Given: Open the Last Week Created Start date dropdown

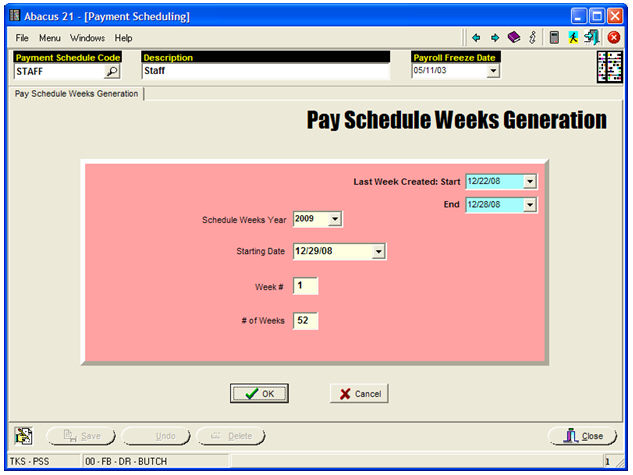Looking at the screenshot, I should coord(530,181).
